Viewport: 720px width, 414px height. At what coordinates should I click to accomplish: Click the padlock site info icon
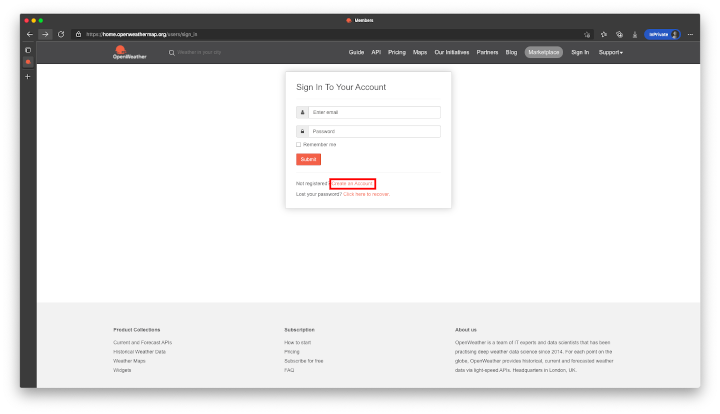point(79,34)
